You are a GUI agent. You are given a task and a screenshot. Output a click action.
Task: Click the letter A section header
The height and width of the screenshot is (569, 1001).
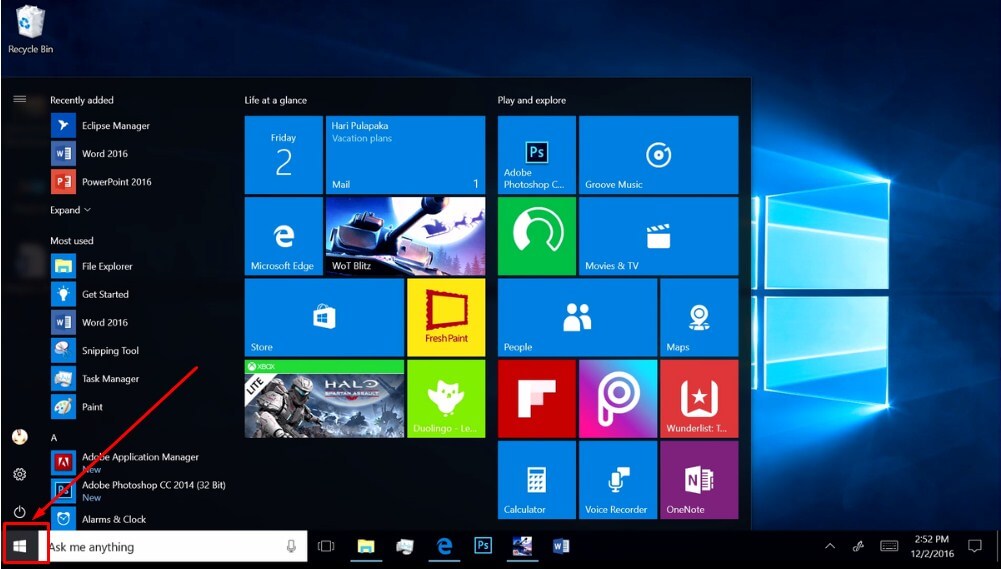pyautogui.click(x=54, y=437)
